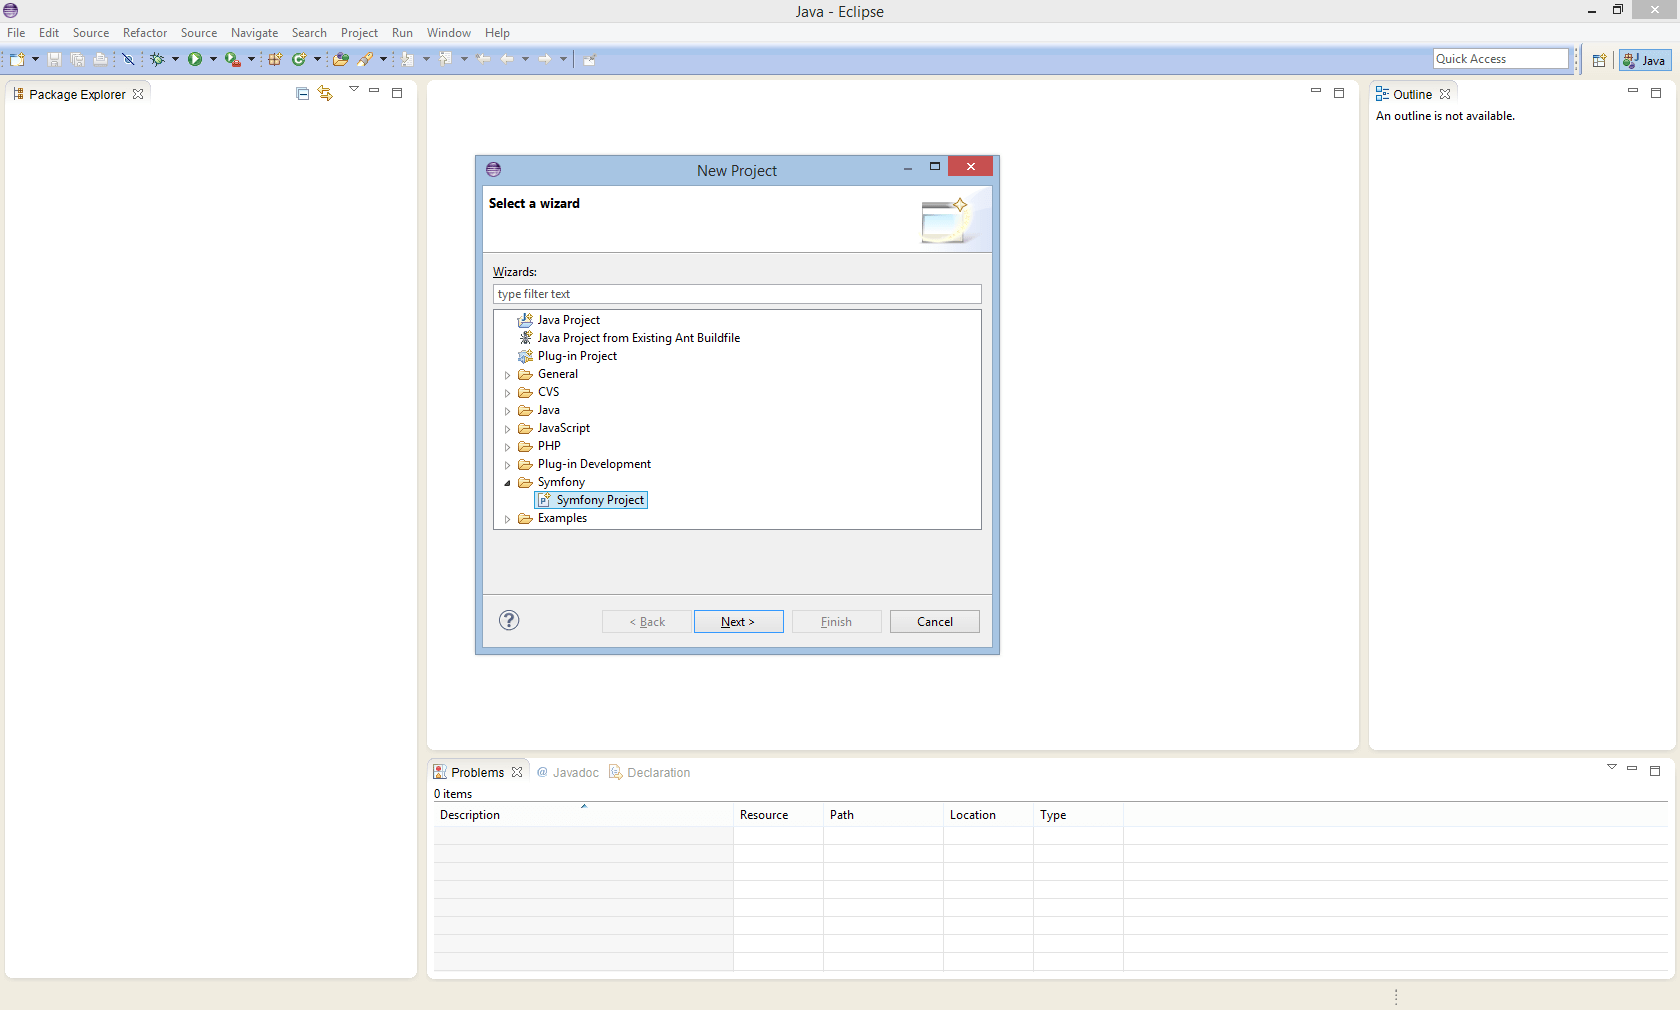Toggle Link with Editor in Package Explorer
This screenshot has height=1010, width=1680.
coord(325,93)
